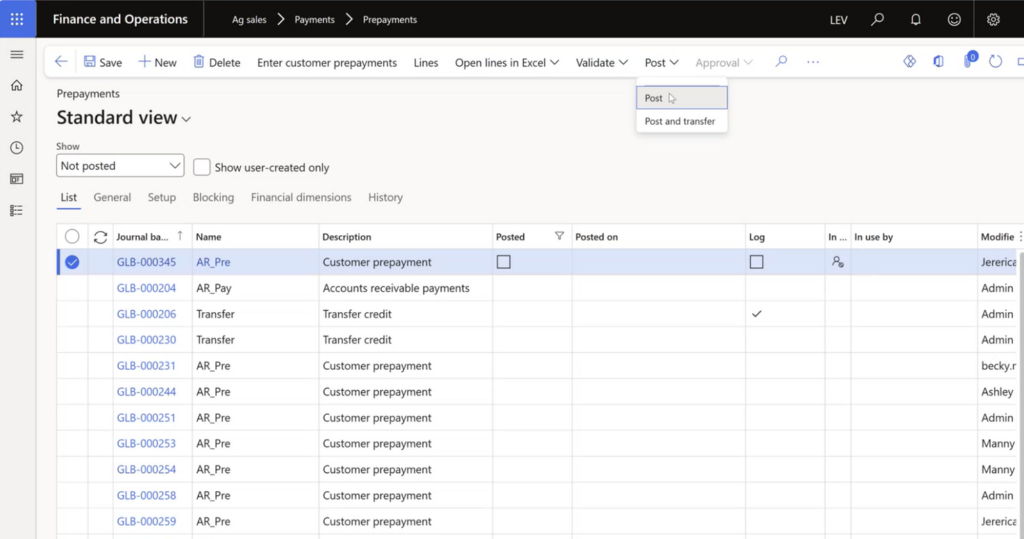The height and width of the screenshot is (539, 1024).
Task: Expand the hamburger navigation pane
Action: click(x=17, y=54)
